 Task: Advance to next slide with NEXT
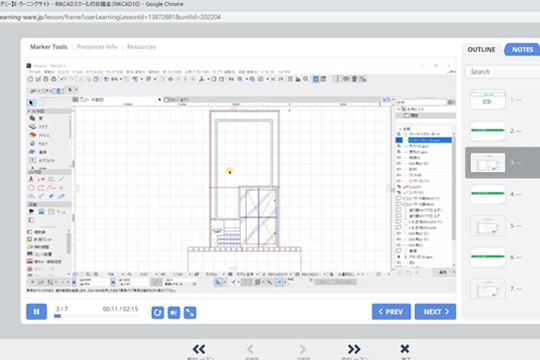coord(435,312)
